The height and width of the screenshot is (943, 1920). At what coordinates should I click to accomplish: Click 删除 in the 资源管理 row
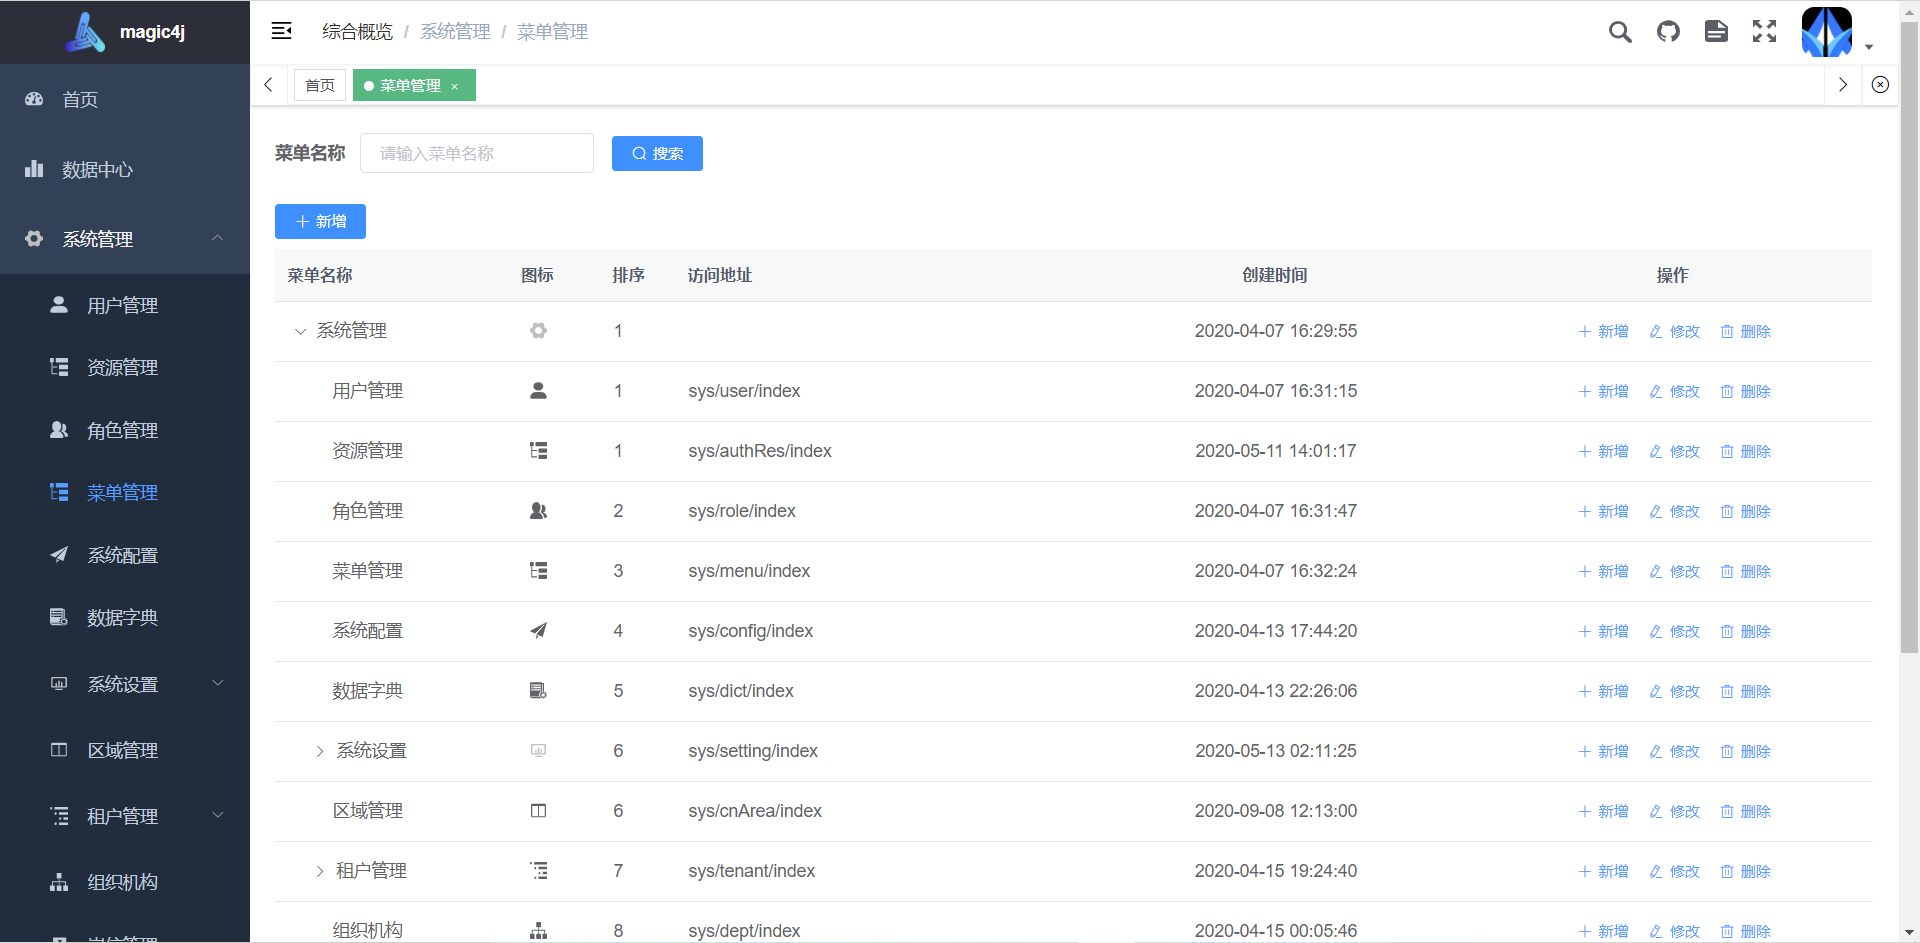1746,451
